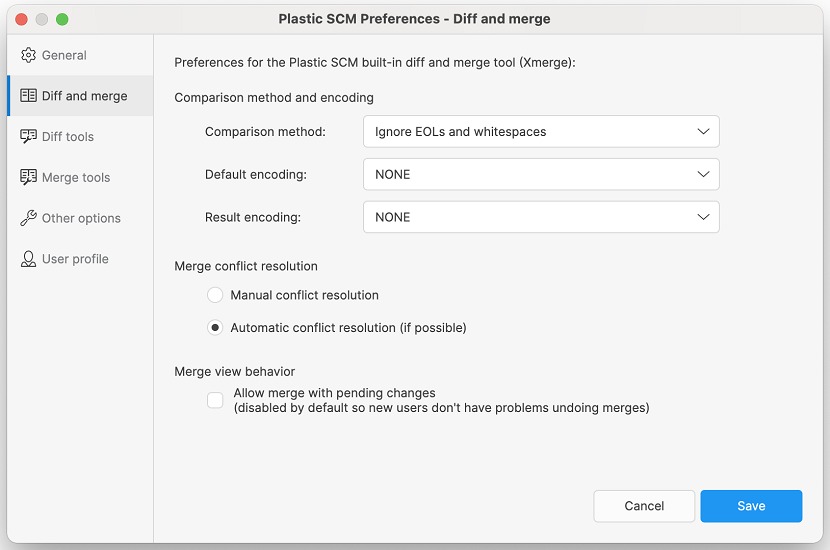830x550 pixels.
Task: Click the General gear icon
Action: pyautogui.click(x=28, y=55)
